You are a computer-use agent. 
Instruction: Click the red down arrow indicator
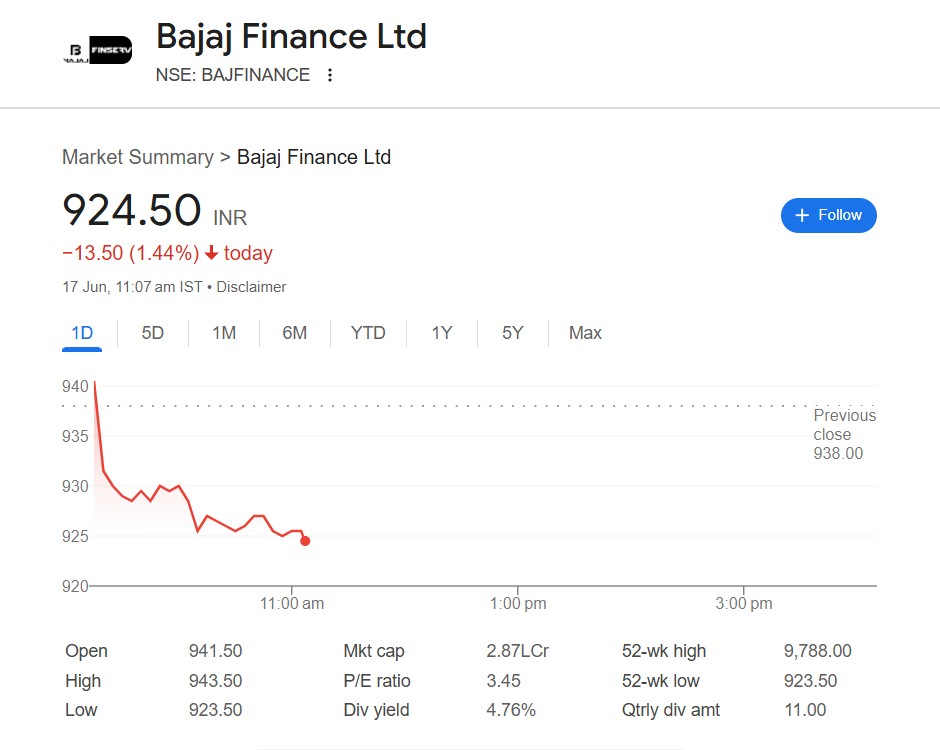tap(211, 253)
